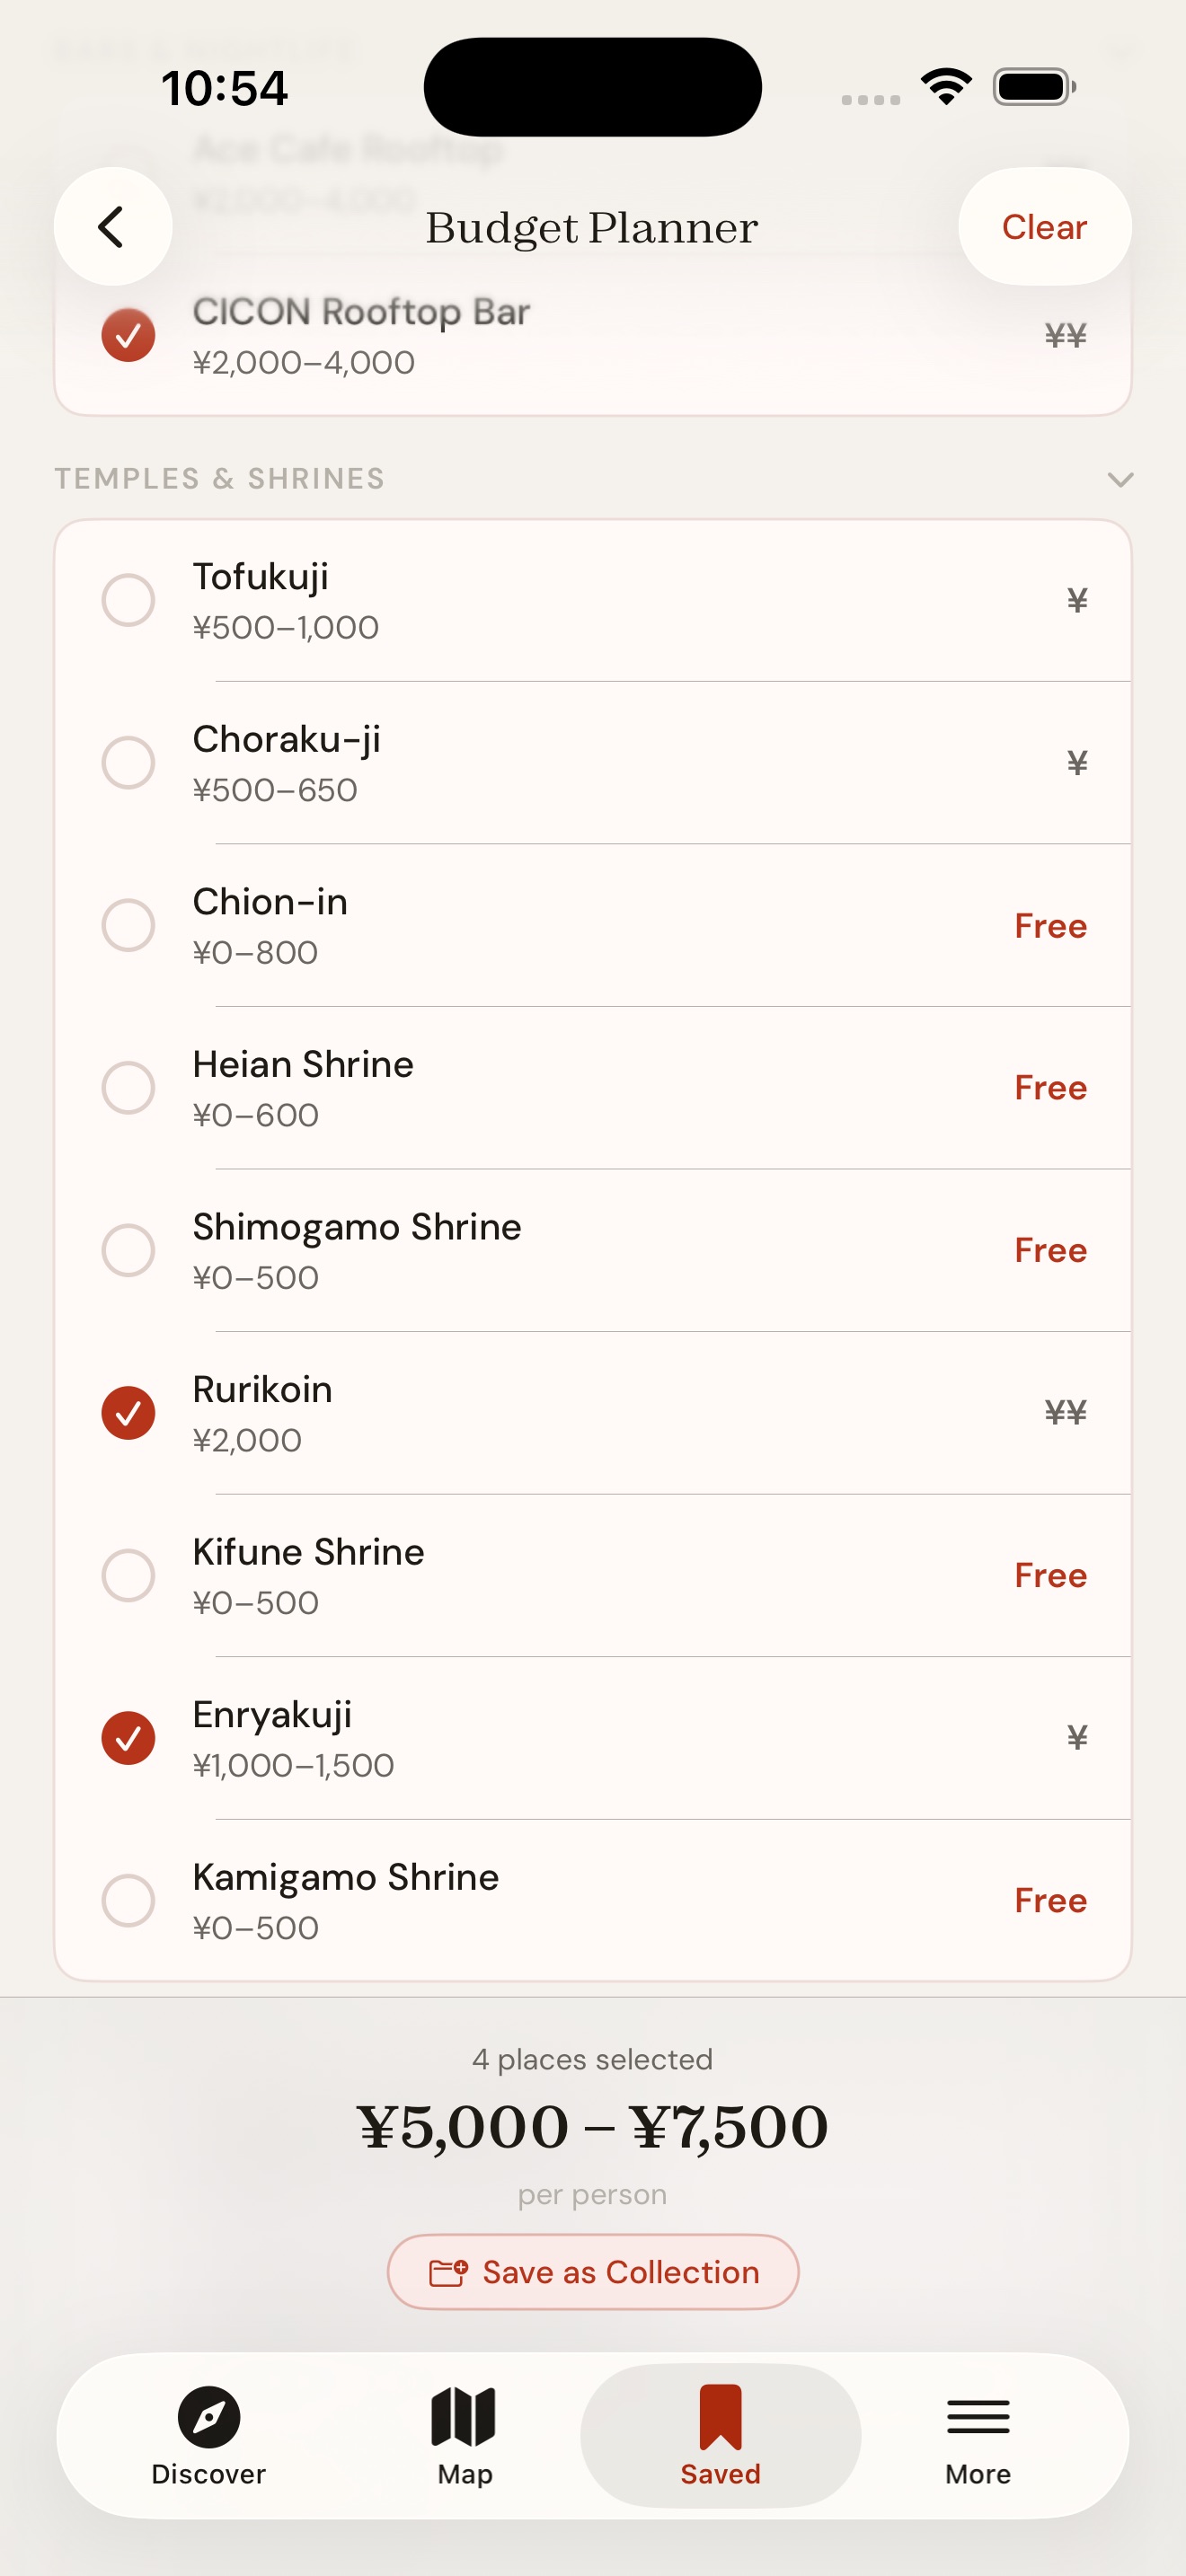Tap the ¥5,000 – ¥7,500 total
Viewport: 1186px width, 2576px height.
click(x=593, y=2126)
